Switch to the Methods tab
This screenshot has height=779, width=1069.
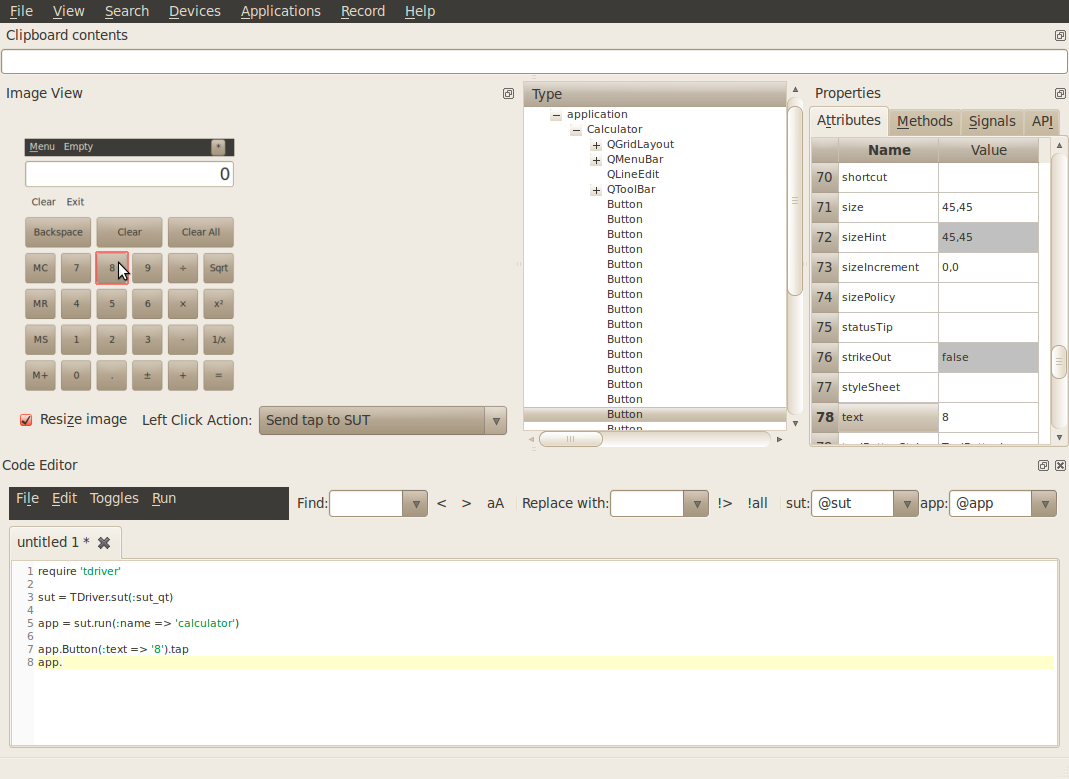coord(924,121)
